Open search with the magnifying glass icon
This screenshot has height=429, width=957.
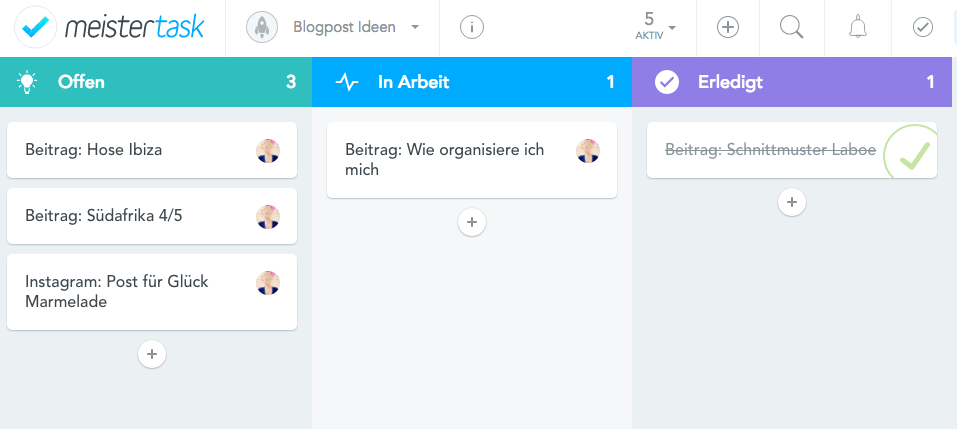(x=792, y=27)
